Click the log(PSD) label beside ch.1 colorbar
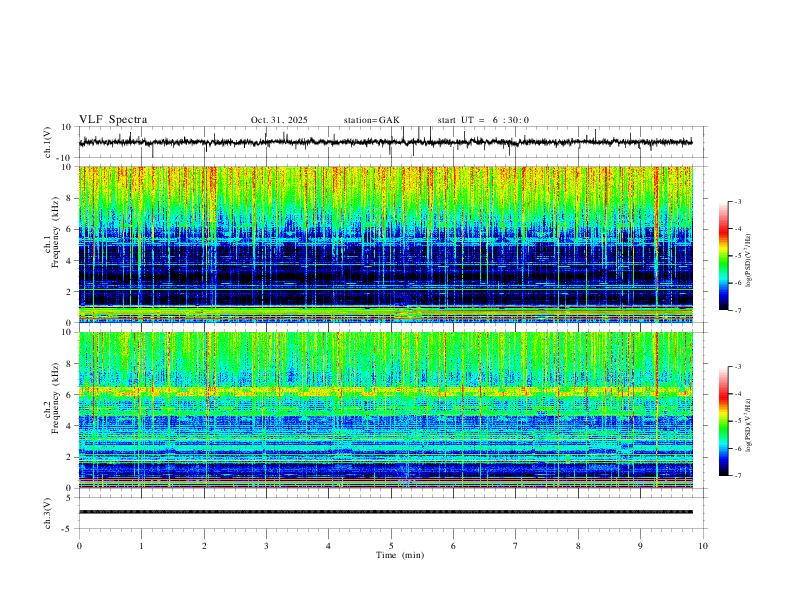792x612 pixels. pyautogui.click(x=749, y=260)
